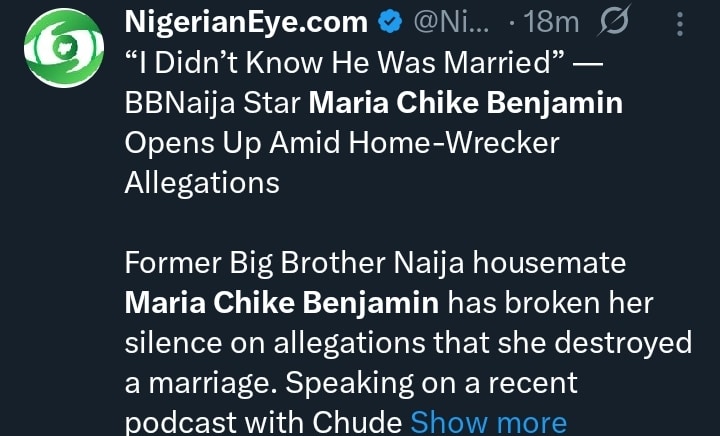Viewport: 720px width, 436px height.
Task: Click bold Maria Chike Benjamin in the headline
Action: [467, 103]
